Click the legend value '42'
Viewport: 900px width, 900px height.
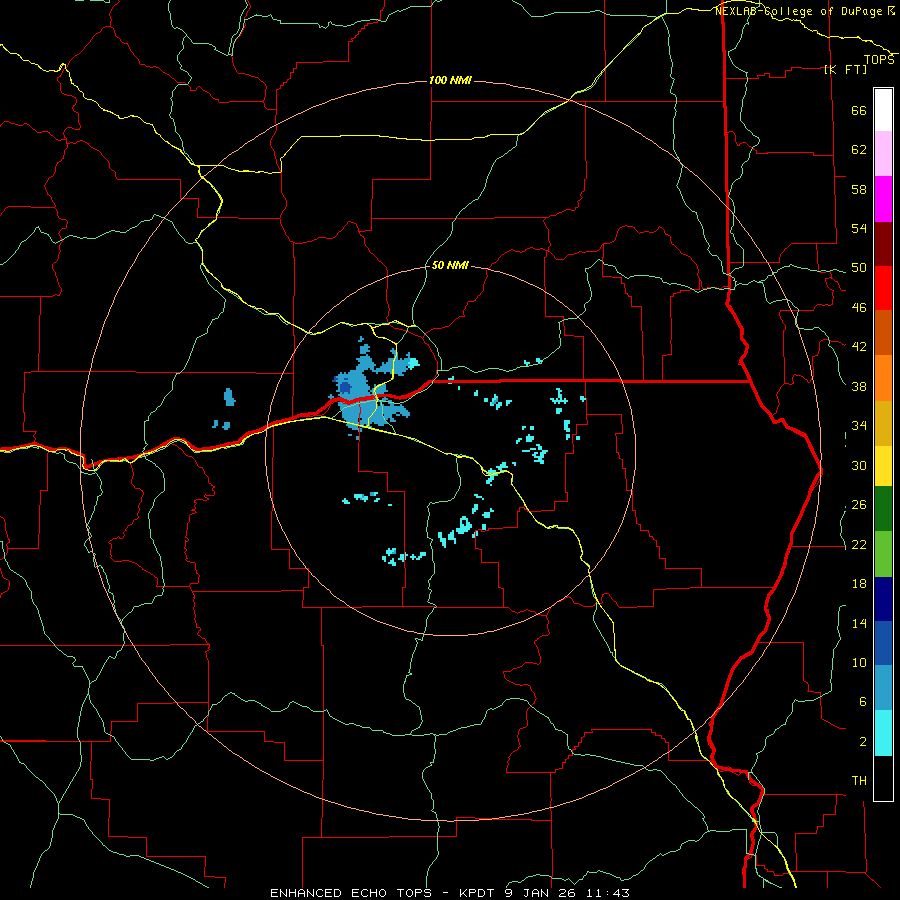[x=859, y=347]
